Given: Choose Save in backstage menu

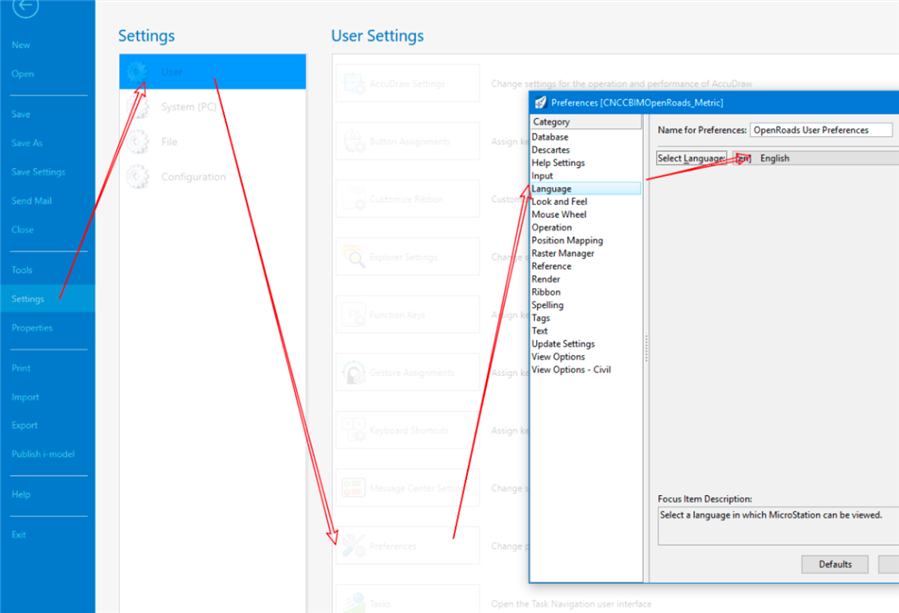Looking at the screenshot, I should [21, 114].
